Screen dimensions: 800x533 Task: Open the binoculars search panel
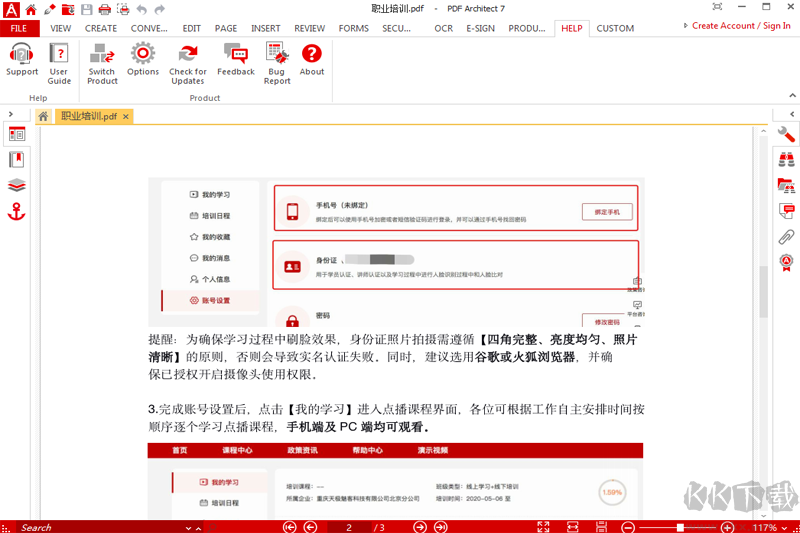tap(786, 160)
